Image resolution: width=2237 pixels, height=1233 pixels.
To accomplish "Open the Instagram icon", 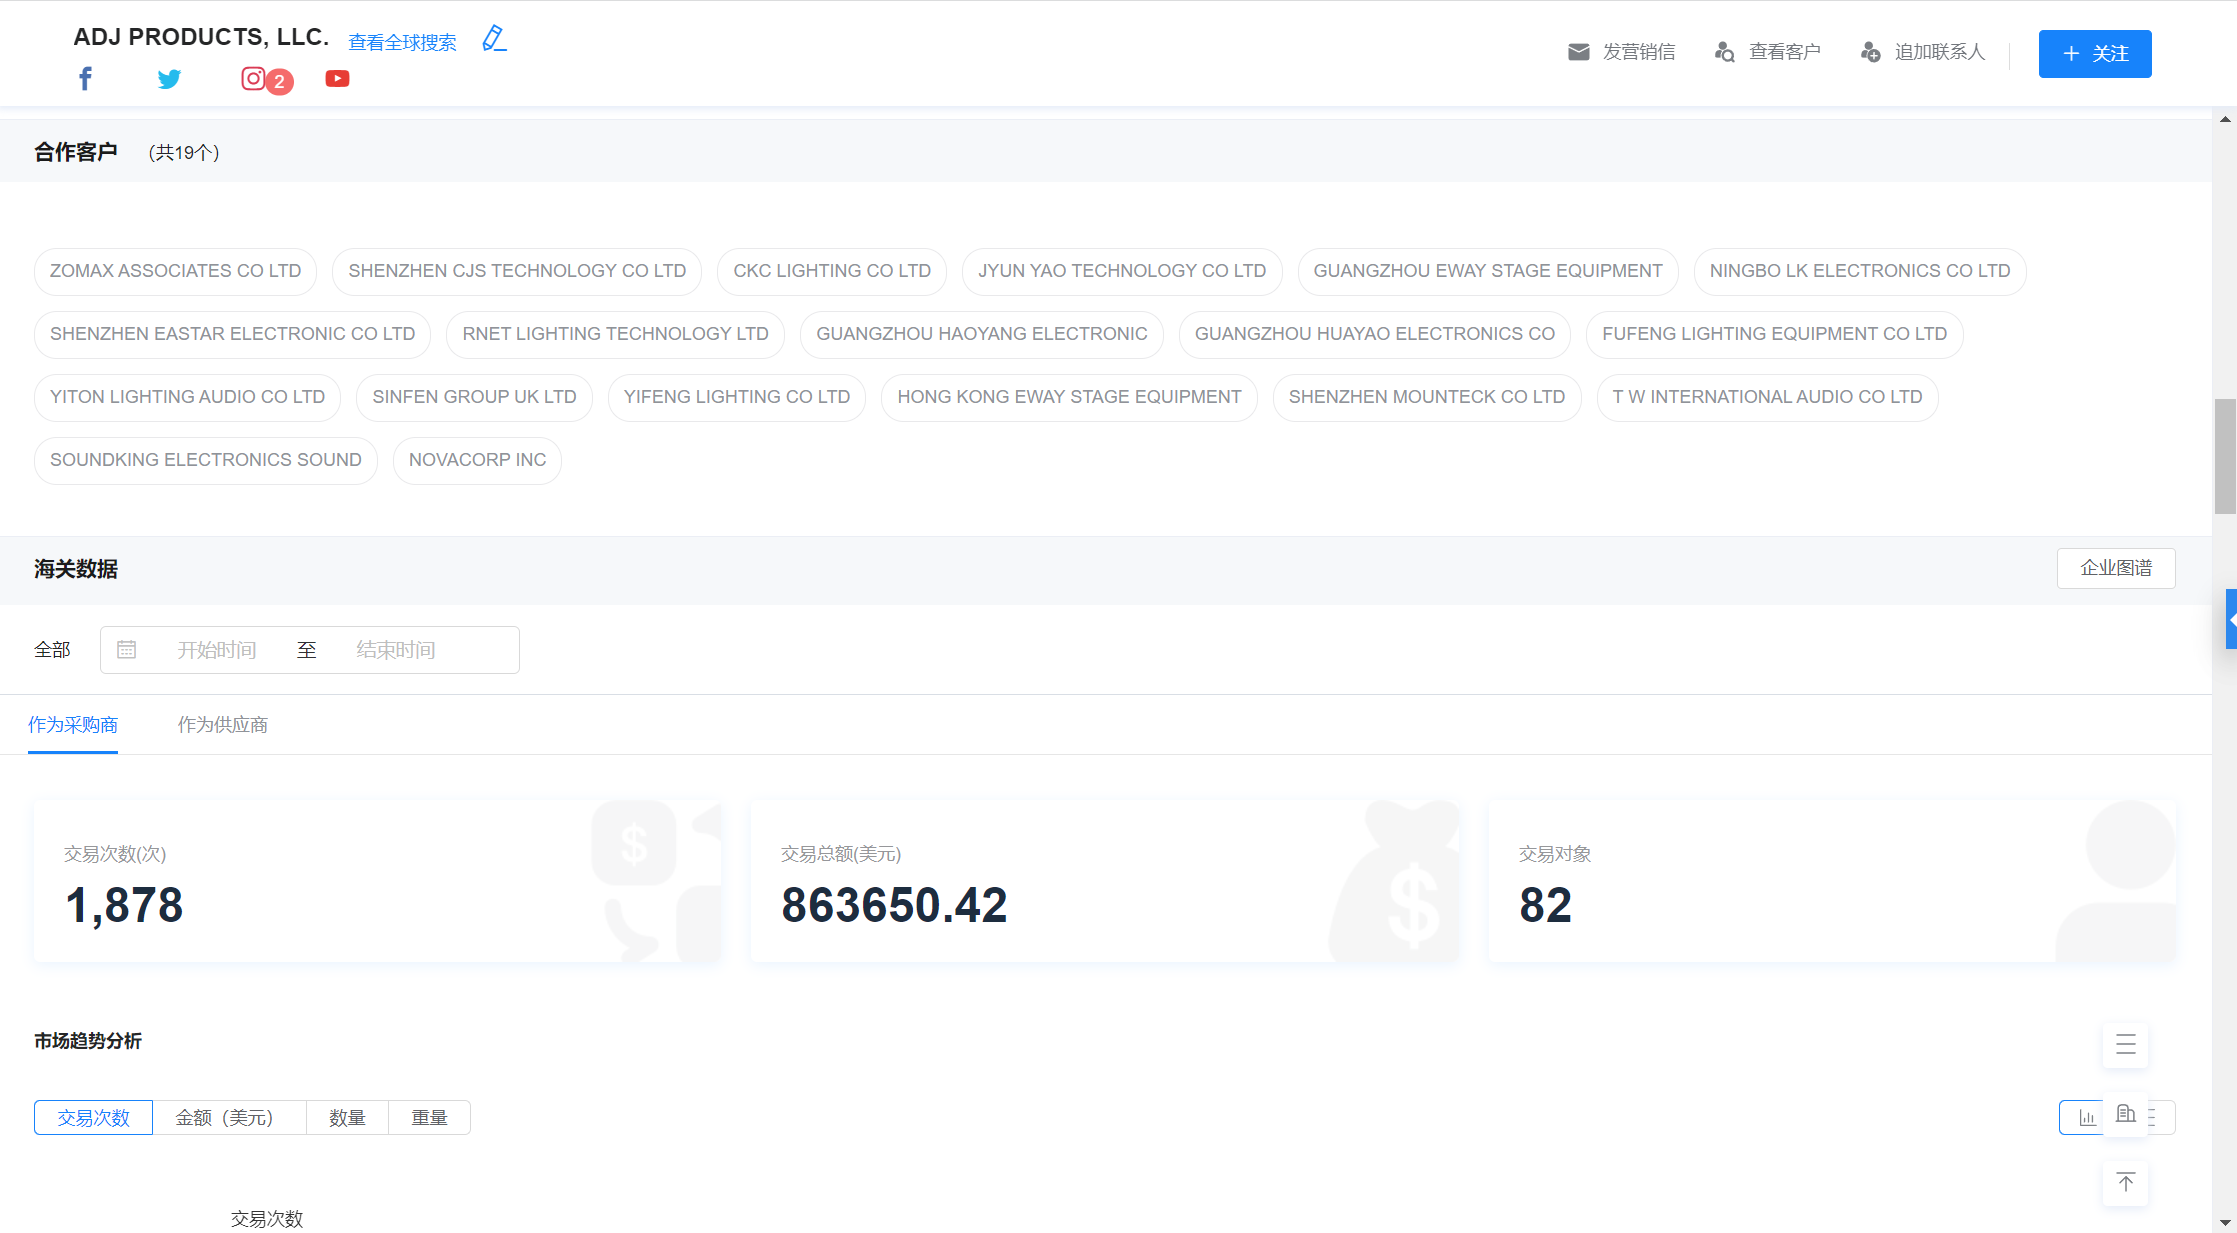I will tap(253, 79).
